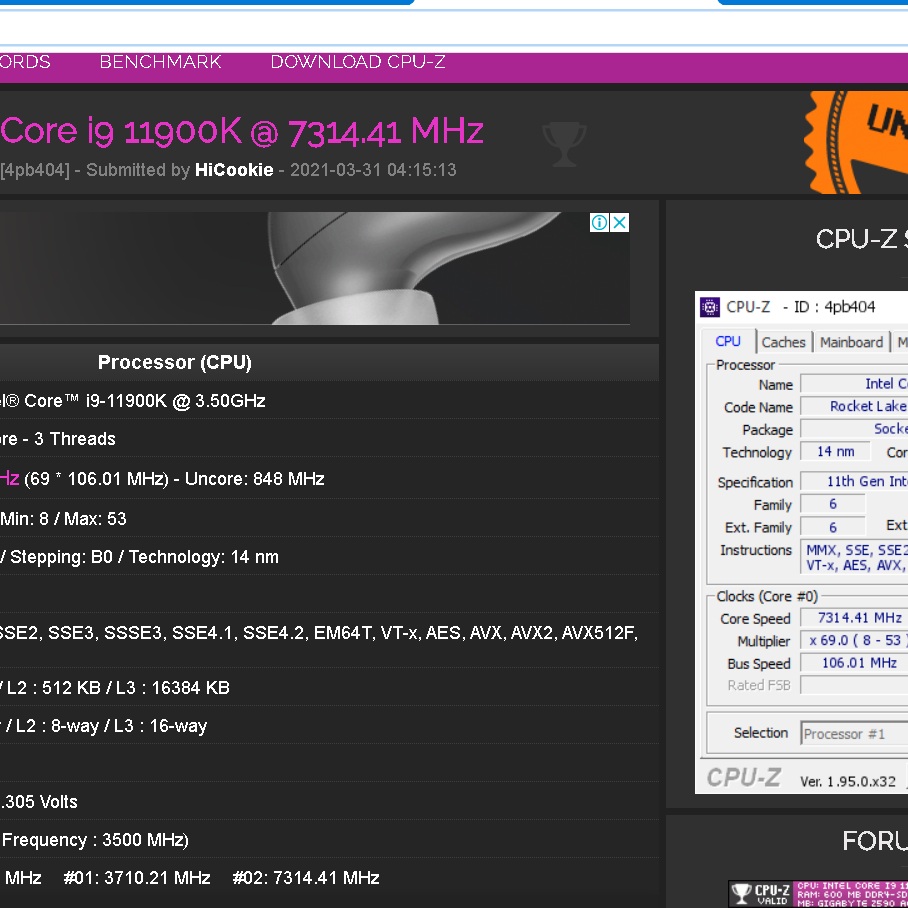Click the trophy icon beside the title
908x908 pixels.
pos(564,144)
